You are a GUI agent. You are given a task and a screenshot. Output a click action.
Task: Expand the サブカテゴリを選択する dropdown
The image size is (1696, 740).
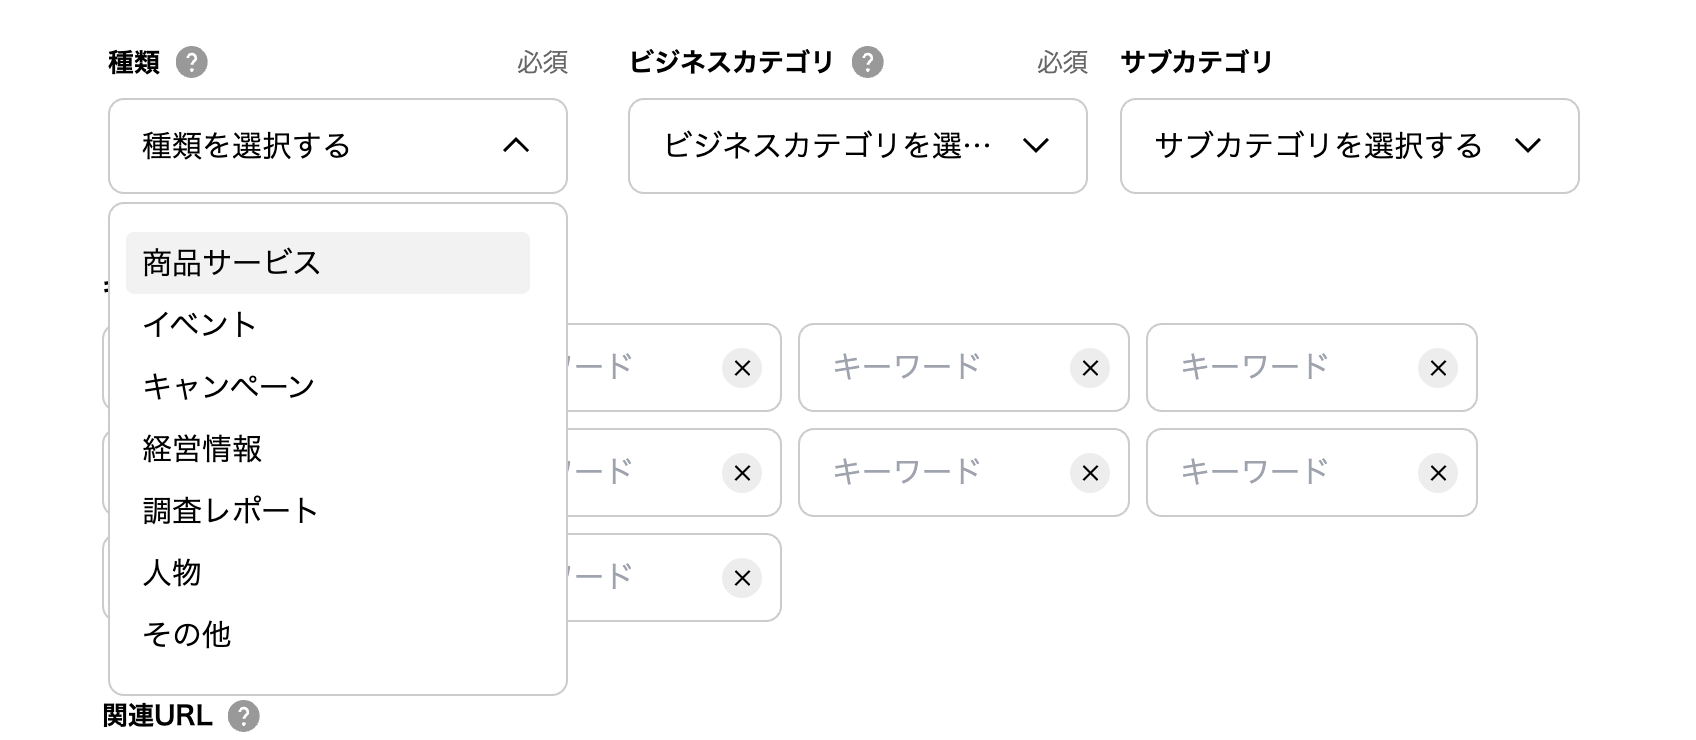[x=1350, y=146]
